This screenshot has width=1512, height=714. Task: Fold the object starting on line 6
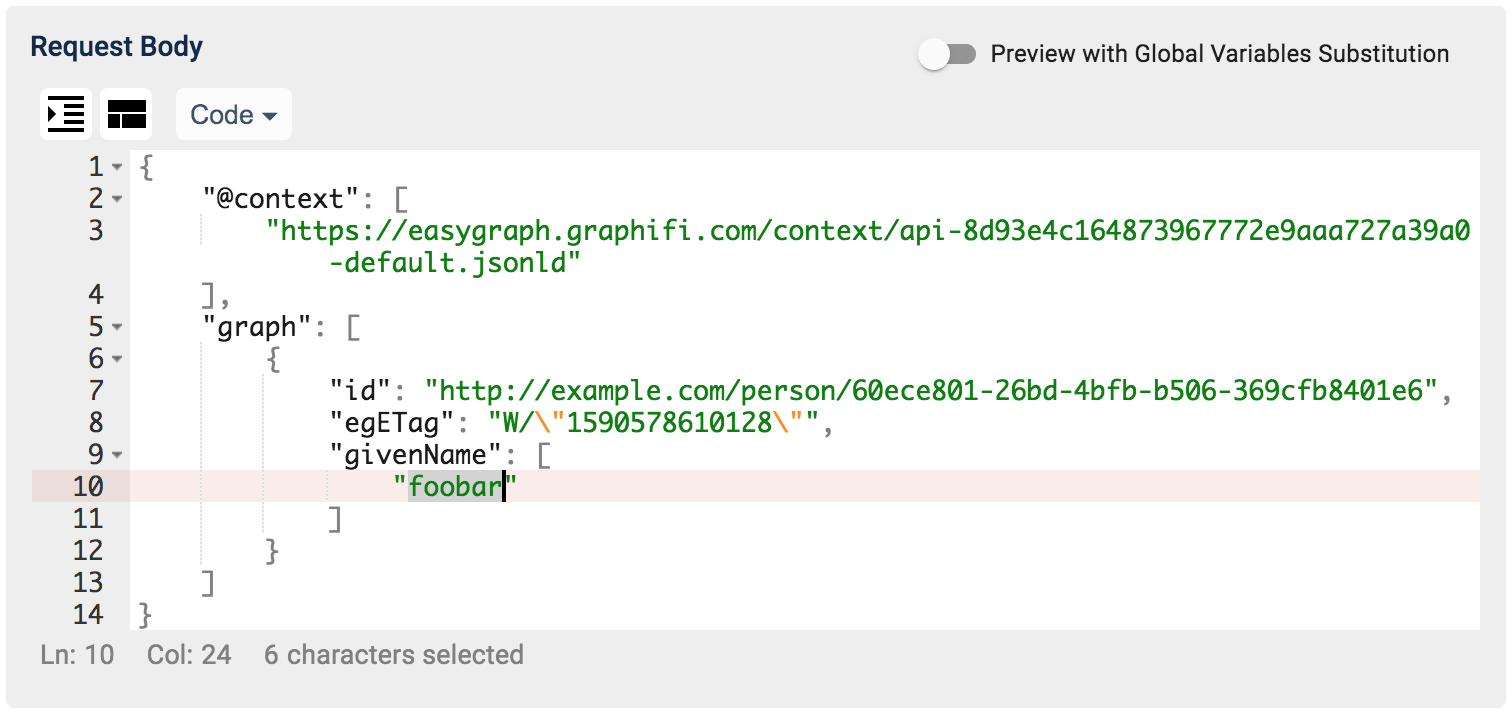point(118,359)
